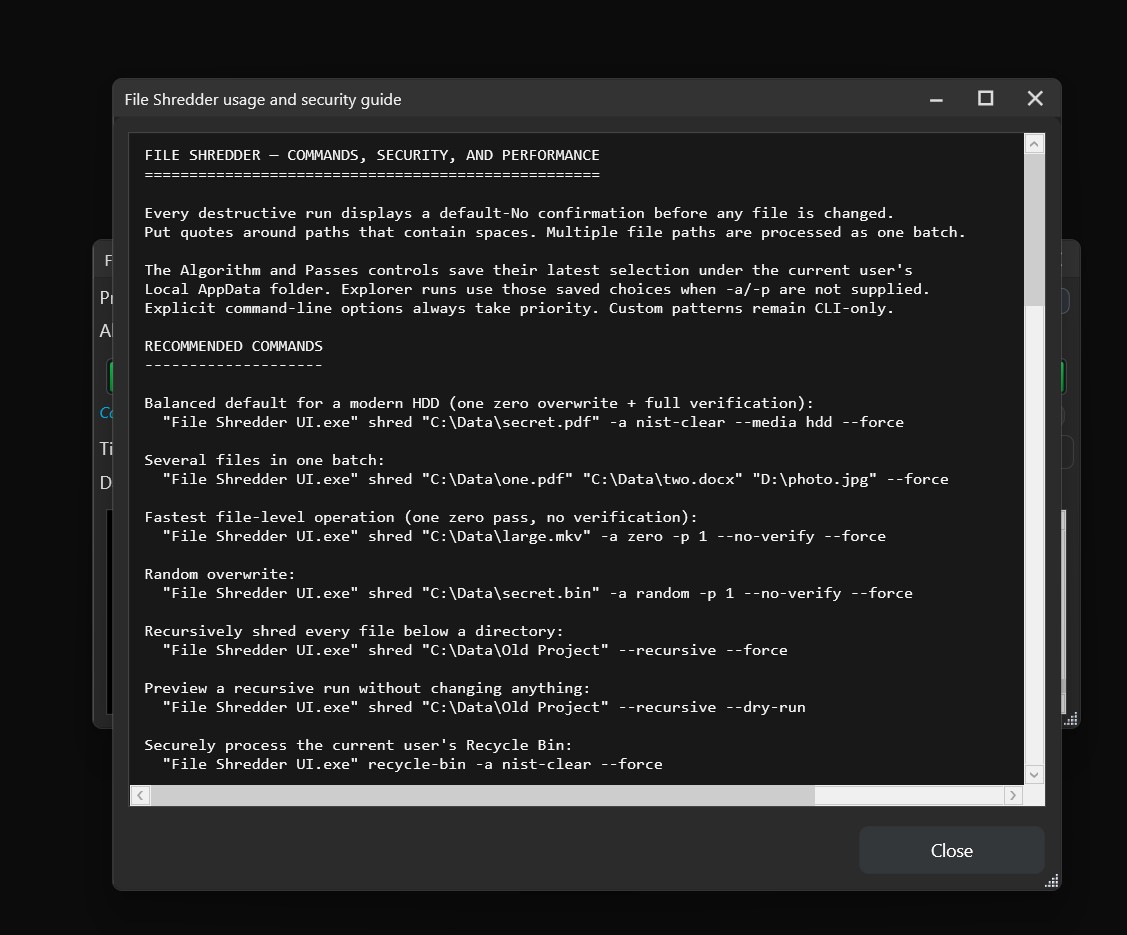Click the one.pdf two.docx photo.jpg command
Viewport: 1127px width, 935px height.
coord(555,479)
